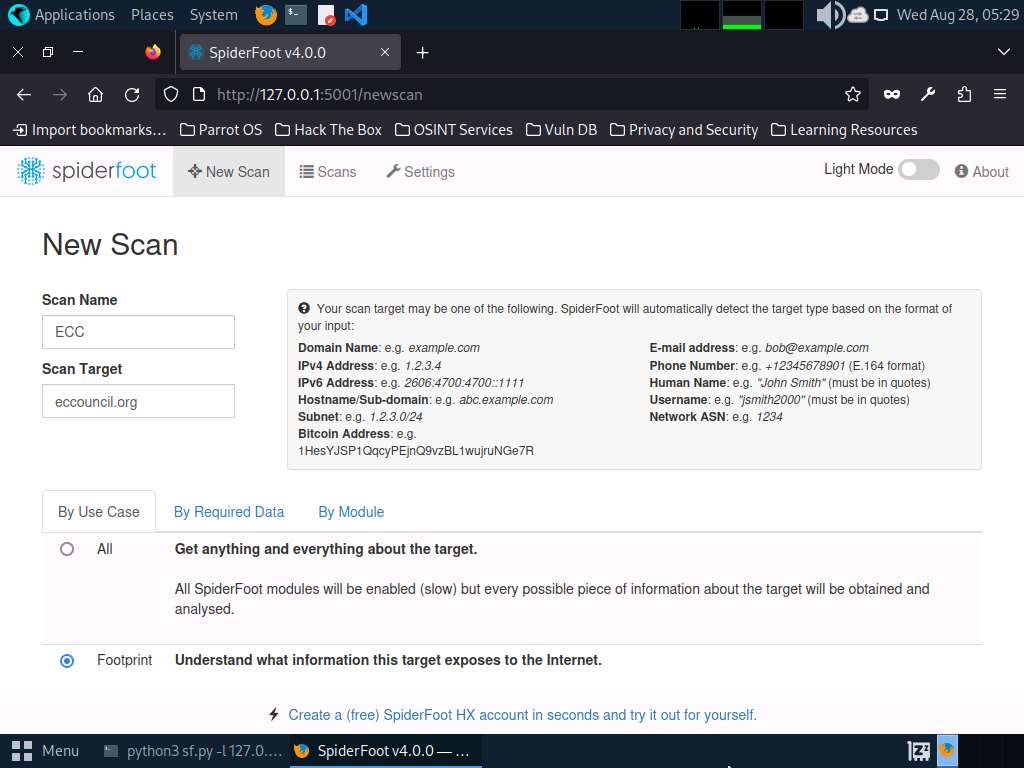Select the Footprint radio button

[x=67, y=661]
